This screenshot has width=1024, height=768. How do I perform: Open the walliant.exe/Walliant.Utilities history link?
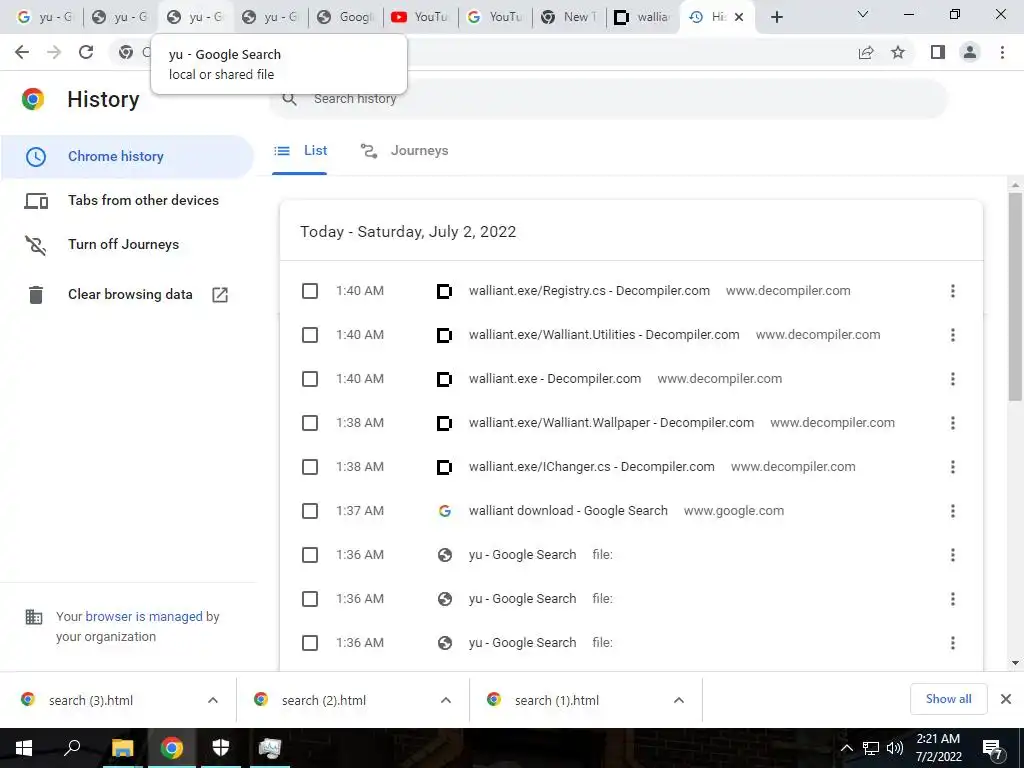tap(604, 335)
